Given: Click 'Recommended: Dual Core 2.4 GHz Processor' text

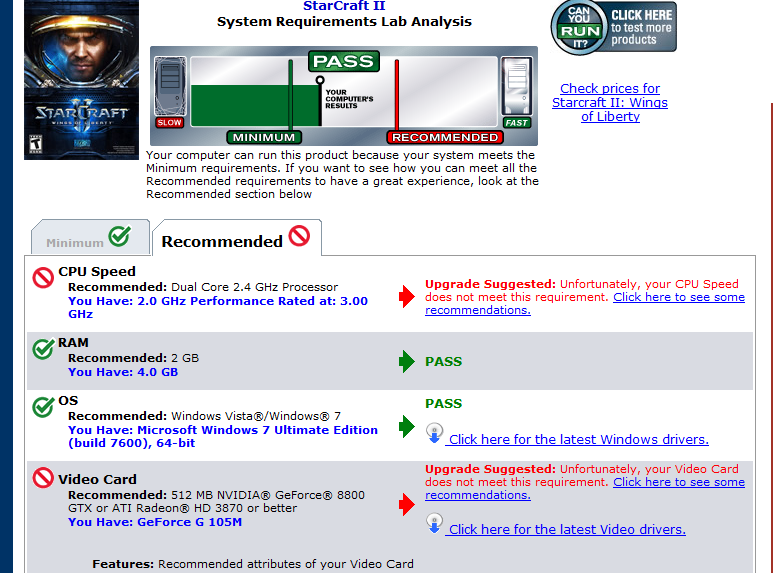Looking at the screenshot, I should coord(203,287).
